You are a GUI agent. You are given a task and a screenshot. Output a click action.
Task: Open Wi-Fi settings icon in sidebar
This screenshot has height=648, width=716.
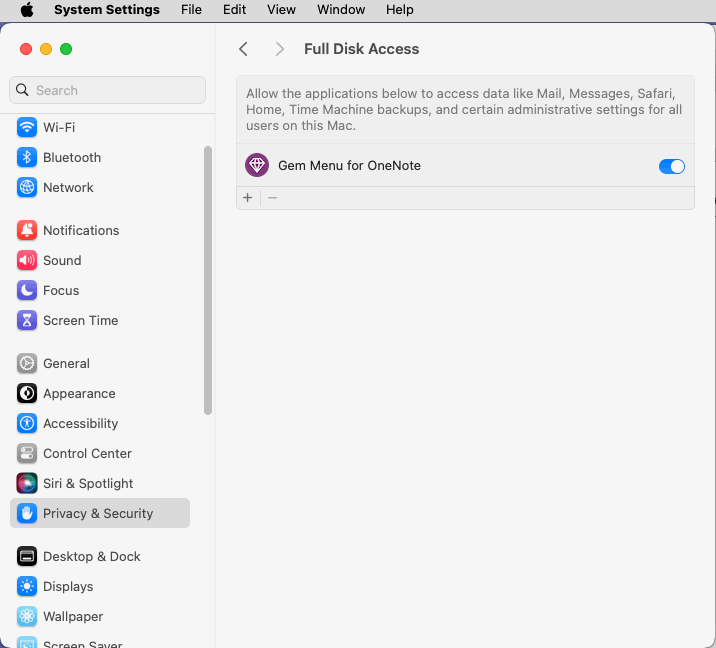pos(27,127)
